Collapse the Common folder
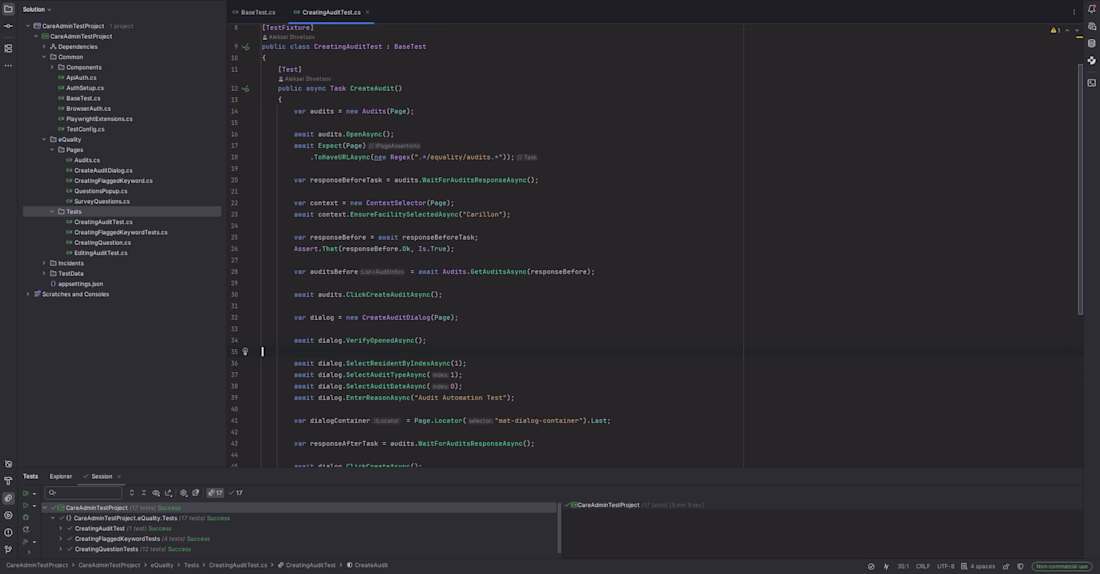The image size is (1100, 574). pyautogui.click(x=44, y=57)
